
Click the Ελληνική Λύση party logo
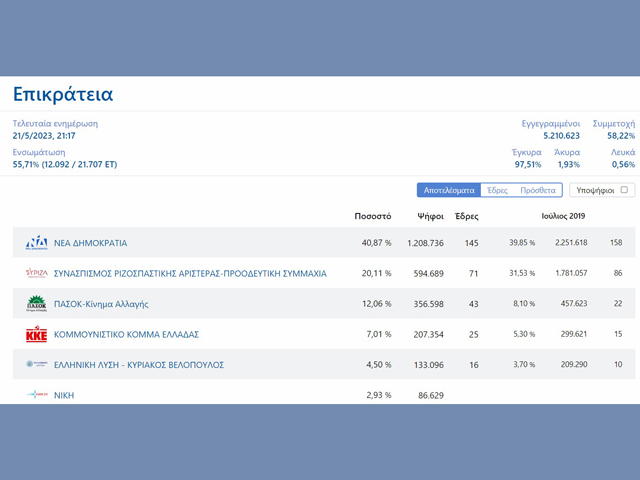36,365
